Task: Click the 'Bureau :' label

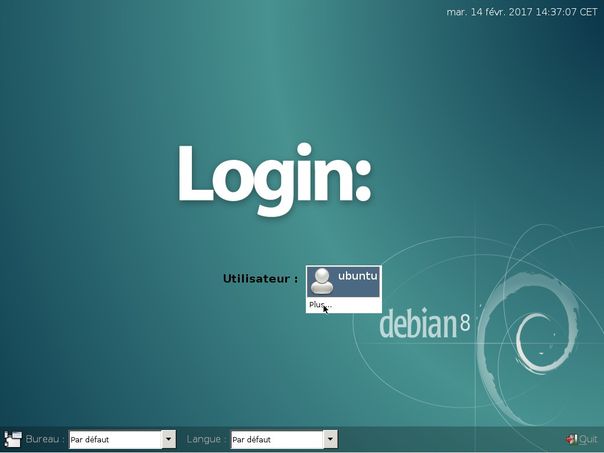Action: [45, 439]
